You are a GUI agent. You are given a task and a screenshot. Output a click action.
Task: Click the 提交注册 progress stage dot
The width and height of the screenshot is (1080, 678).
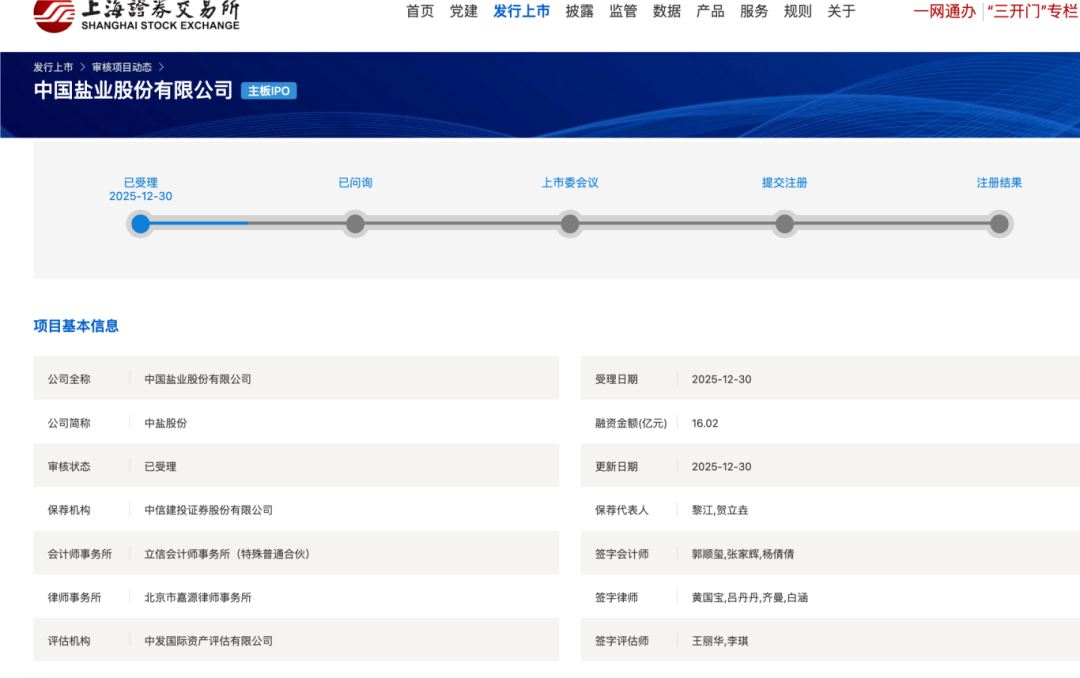tap(785, 224)
